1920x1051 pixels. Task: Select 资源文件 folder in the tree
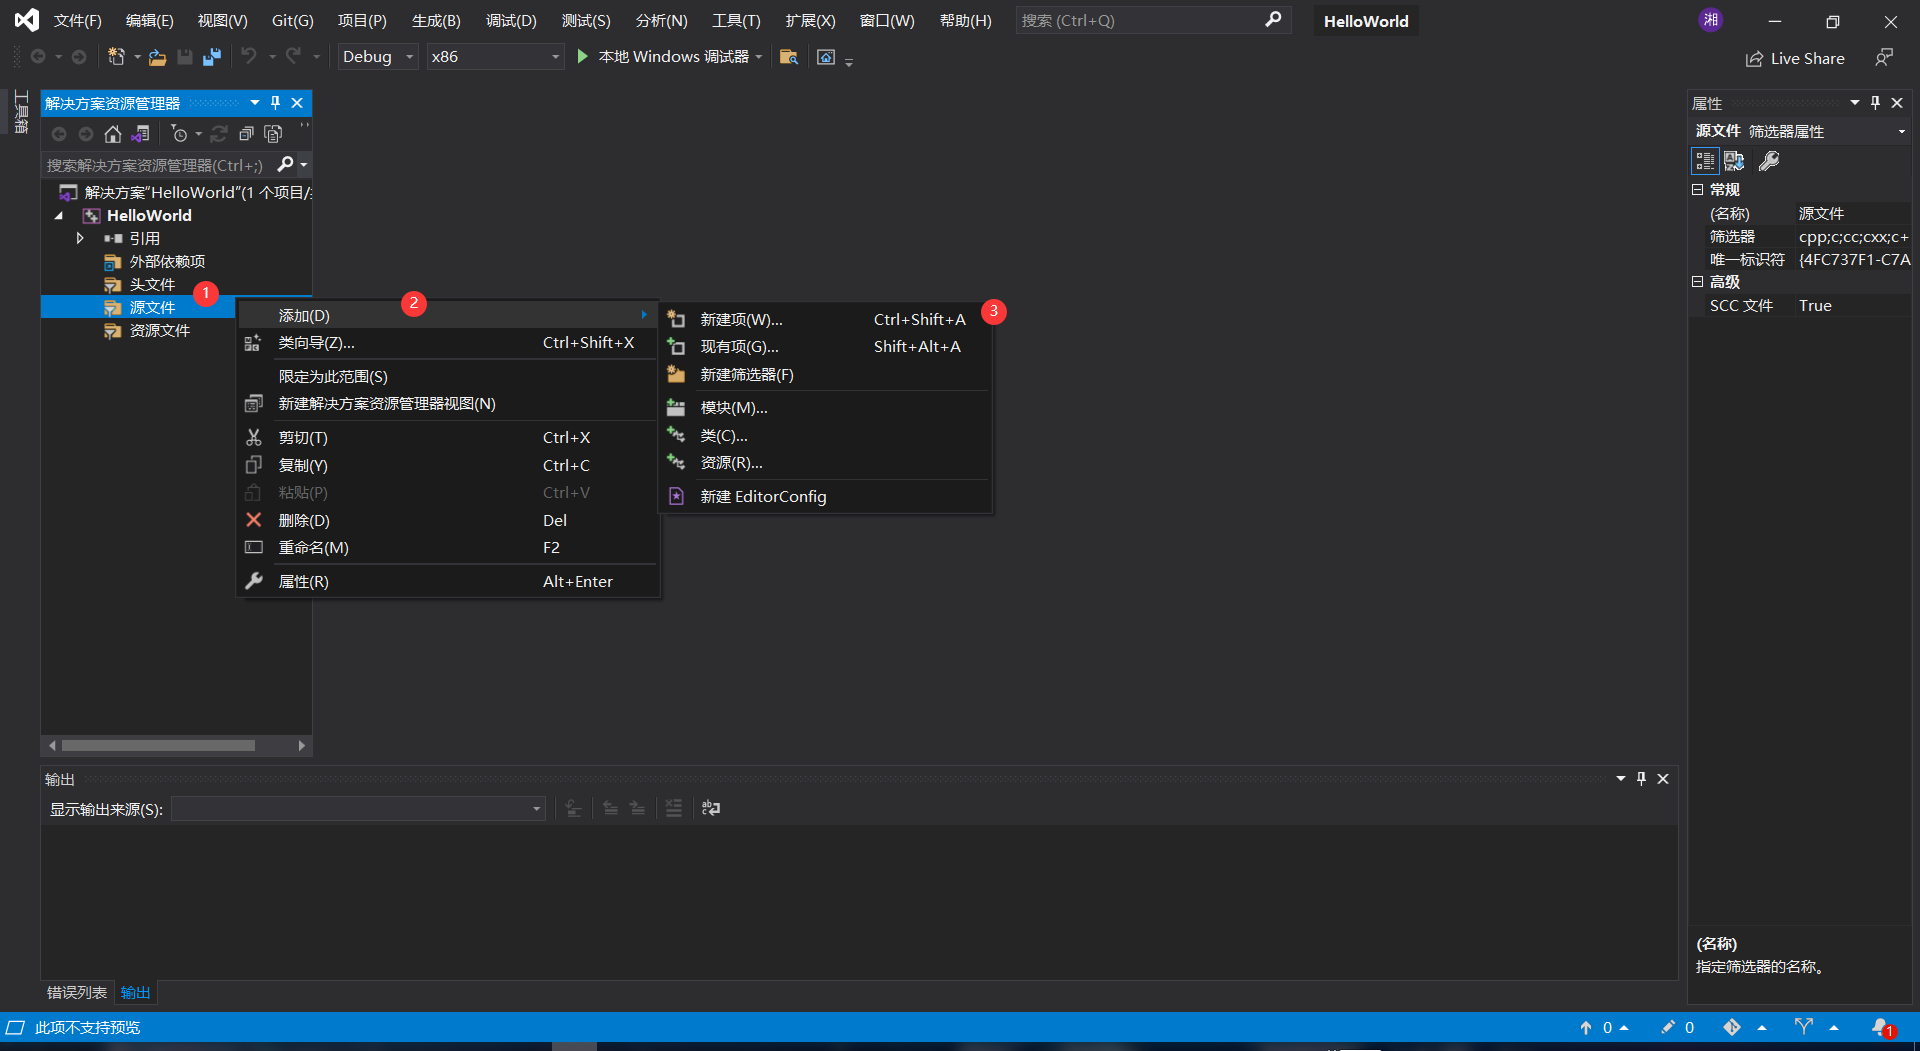pos(160,331)
